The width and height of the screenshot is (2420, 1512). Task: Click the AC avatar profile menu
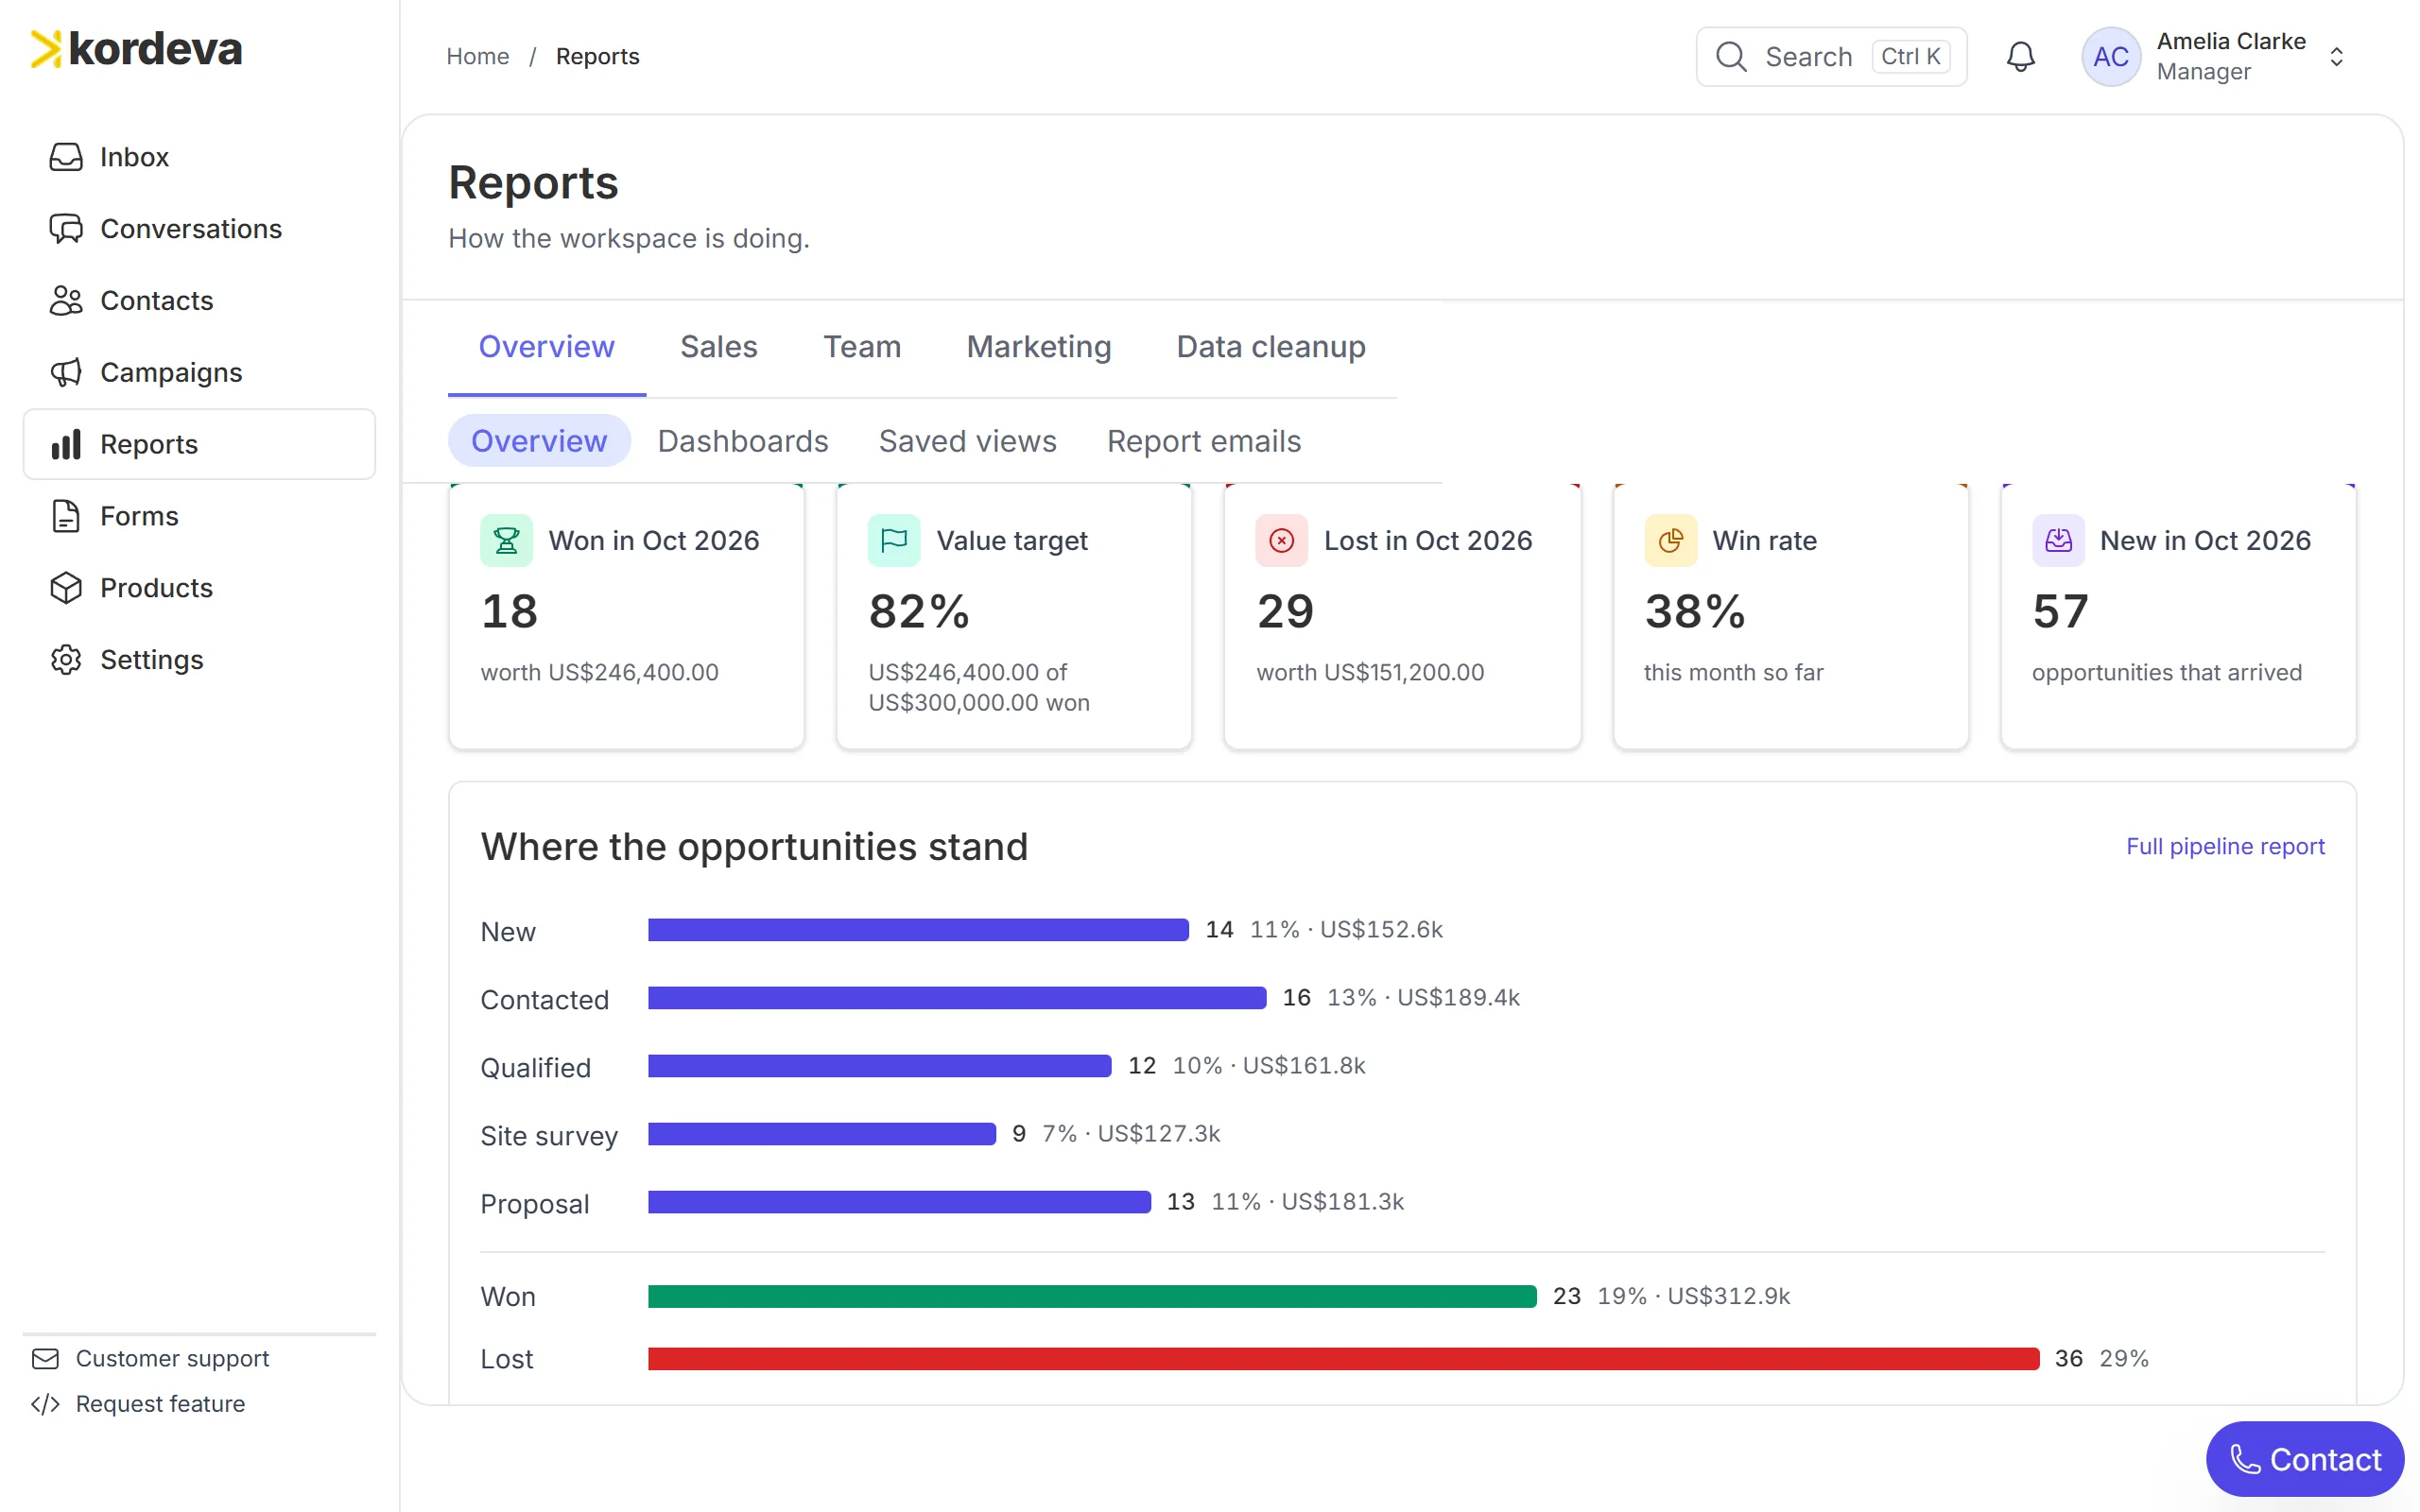[x=2110, y=57]
